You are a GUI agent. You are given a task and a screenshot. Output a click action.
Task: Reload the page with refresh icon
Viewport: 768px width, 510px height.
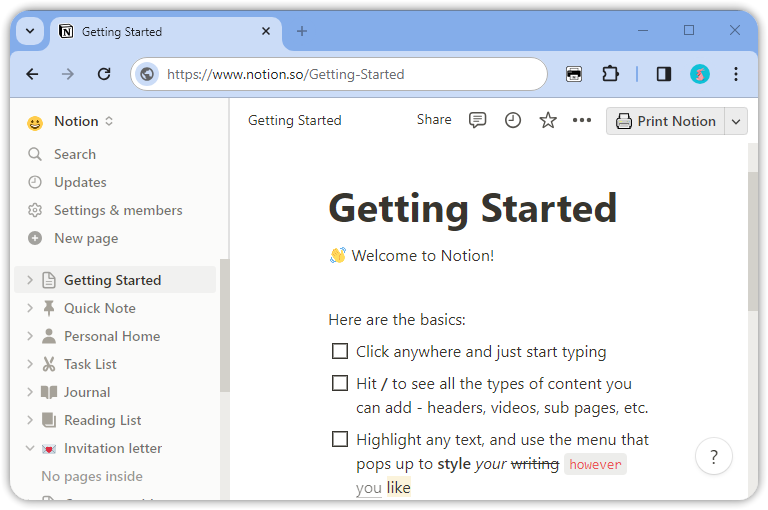click(x=104, y=74)
